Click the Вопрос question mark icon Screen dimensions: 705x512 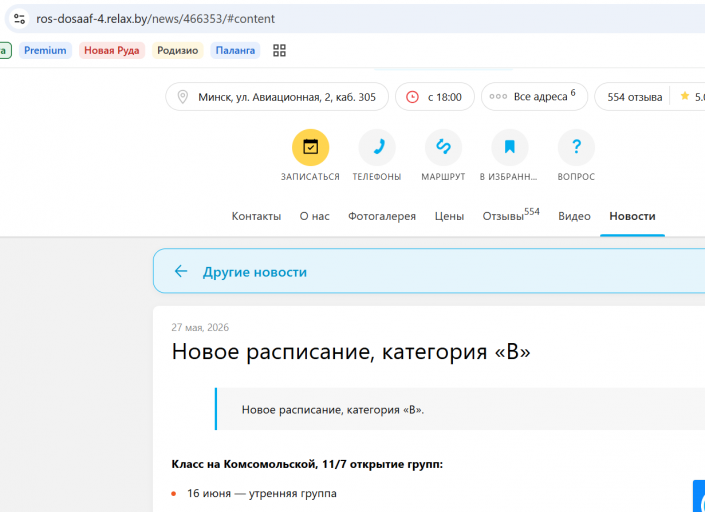[576, 147]
